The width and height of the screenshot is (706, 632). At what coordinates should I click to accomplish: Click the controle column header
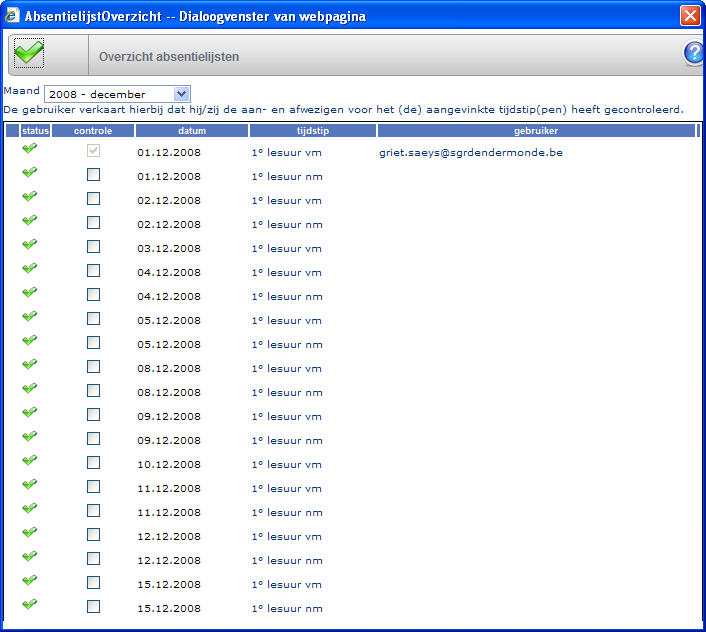coord(93,131)
